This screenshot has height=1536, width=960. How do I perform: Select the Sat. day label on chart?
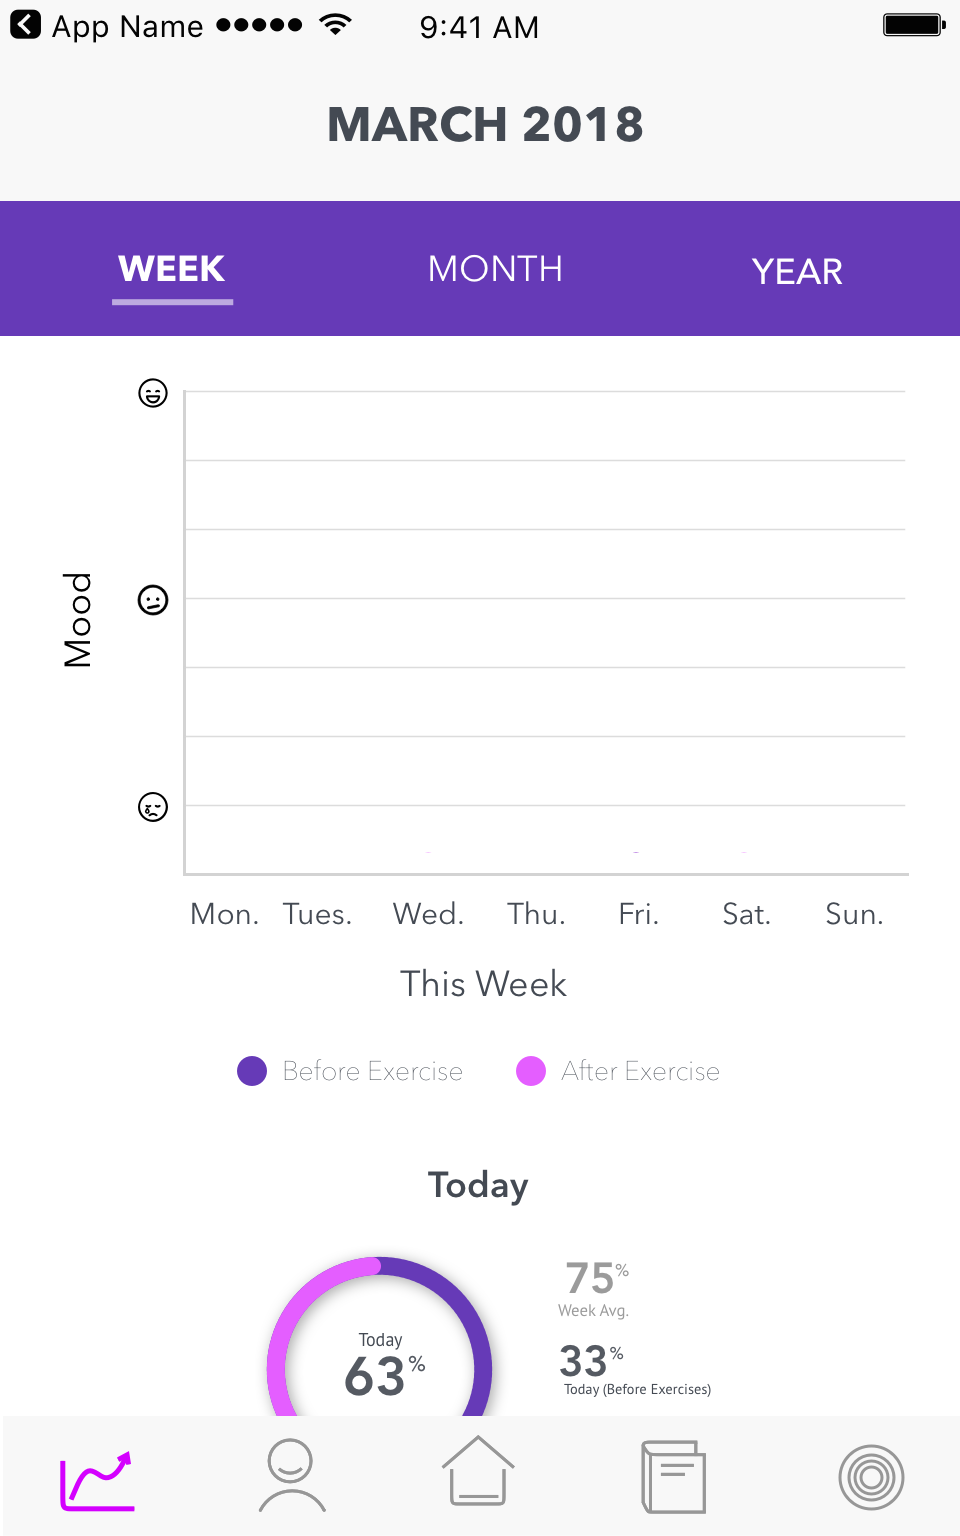click(x=746, y=914)
